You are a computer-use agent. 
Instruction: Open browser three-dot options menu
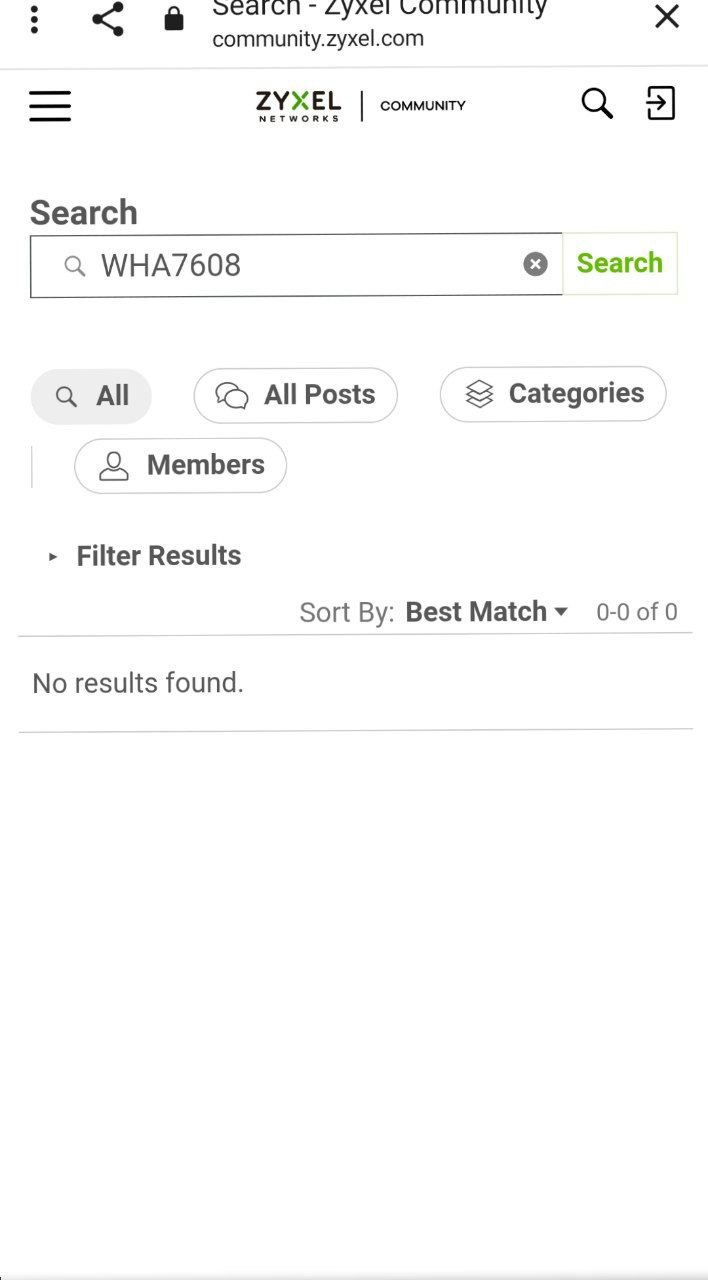(34, 19)
